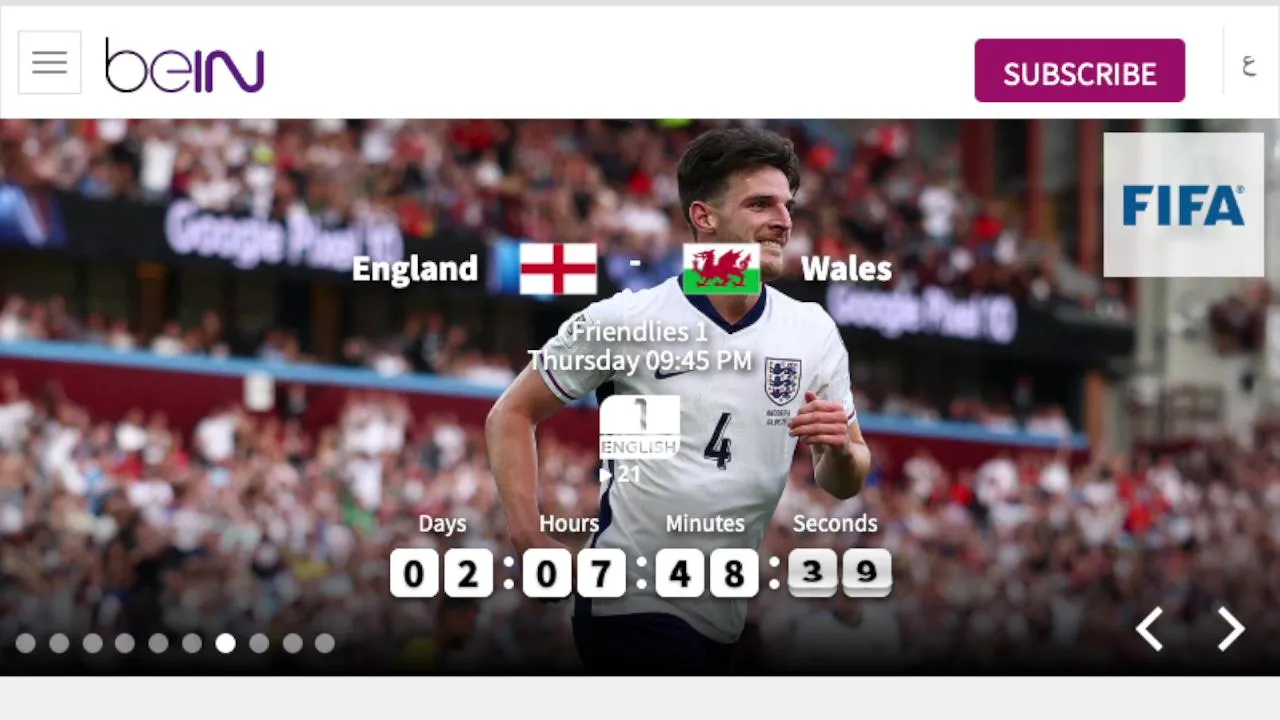Go to the next carousel slide
The height and width of the screenshot is (720, 1280).
tap(1230, 630)
